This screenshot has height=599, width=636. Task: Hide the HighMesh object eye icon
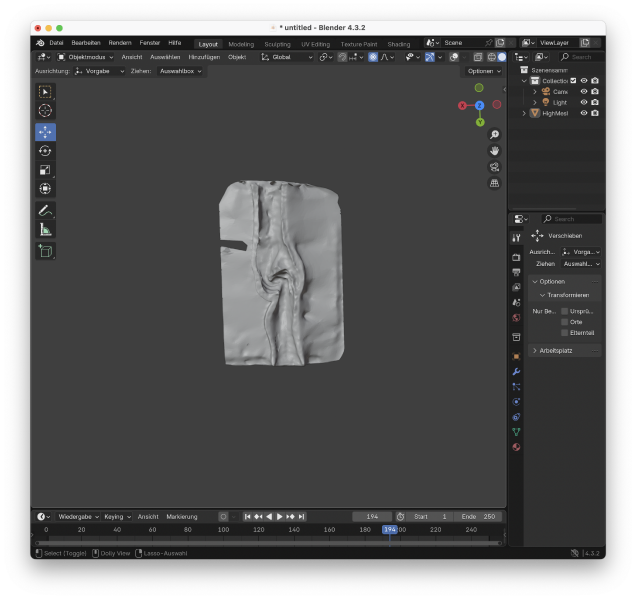(x=584, y=113)
